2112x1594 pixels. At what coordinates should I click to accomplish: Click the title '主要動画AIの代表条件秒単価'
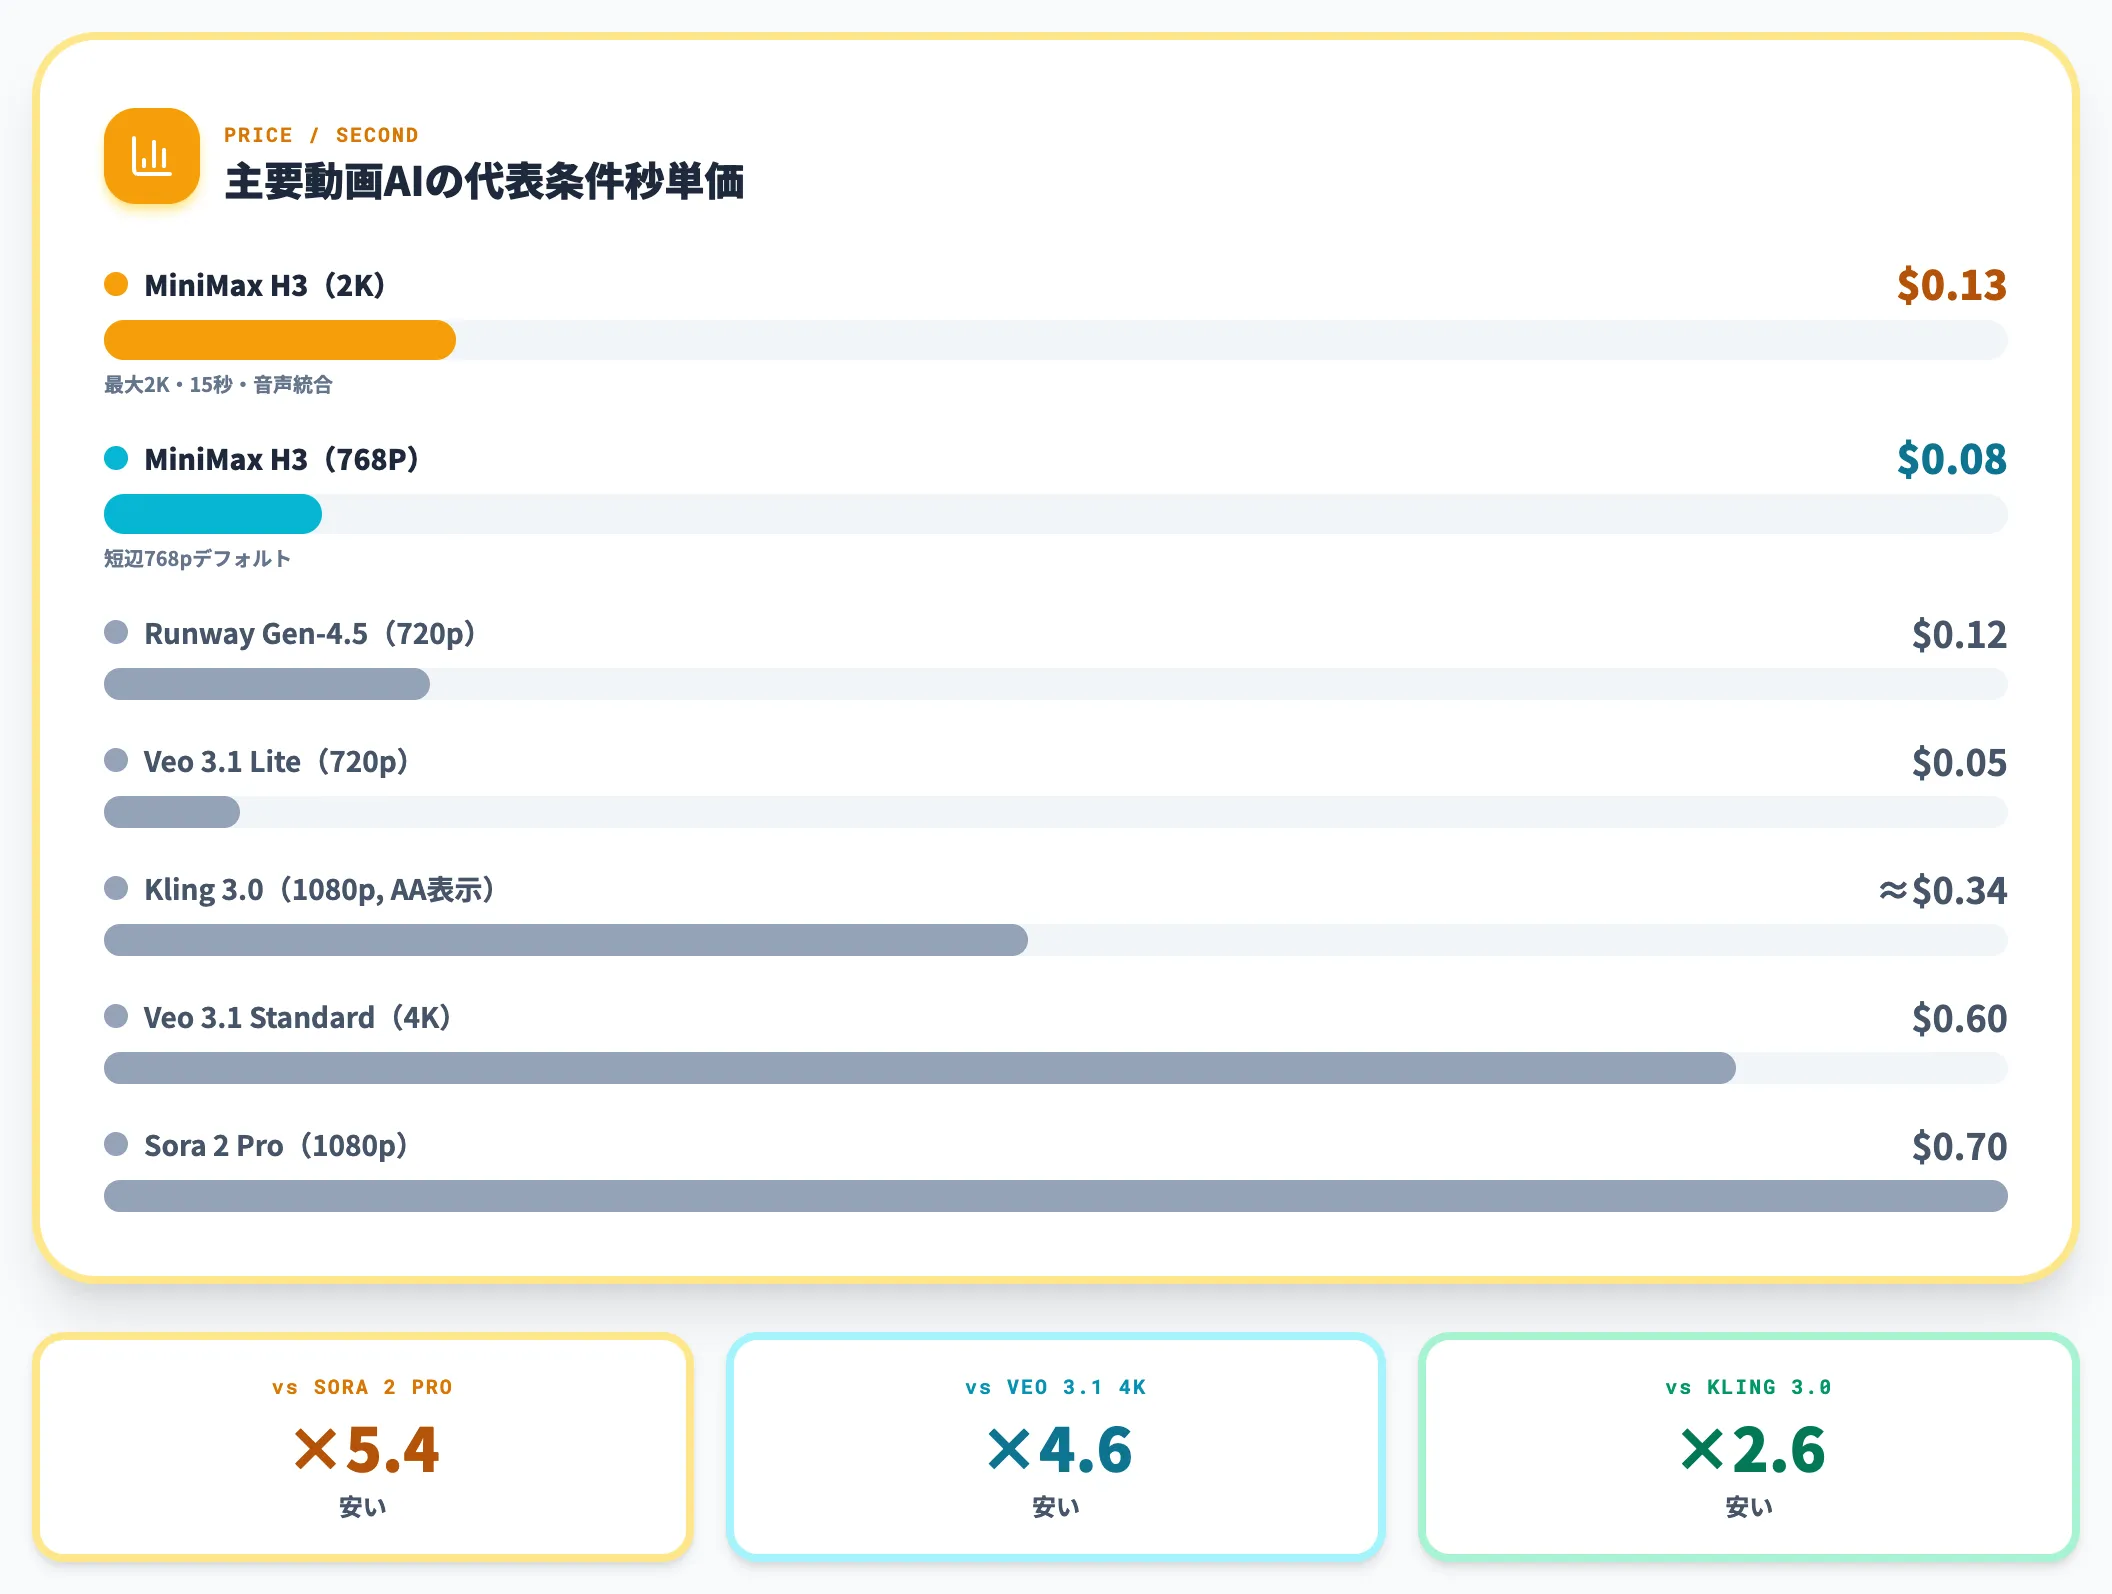(x=484, y=182)
